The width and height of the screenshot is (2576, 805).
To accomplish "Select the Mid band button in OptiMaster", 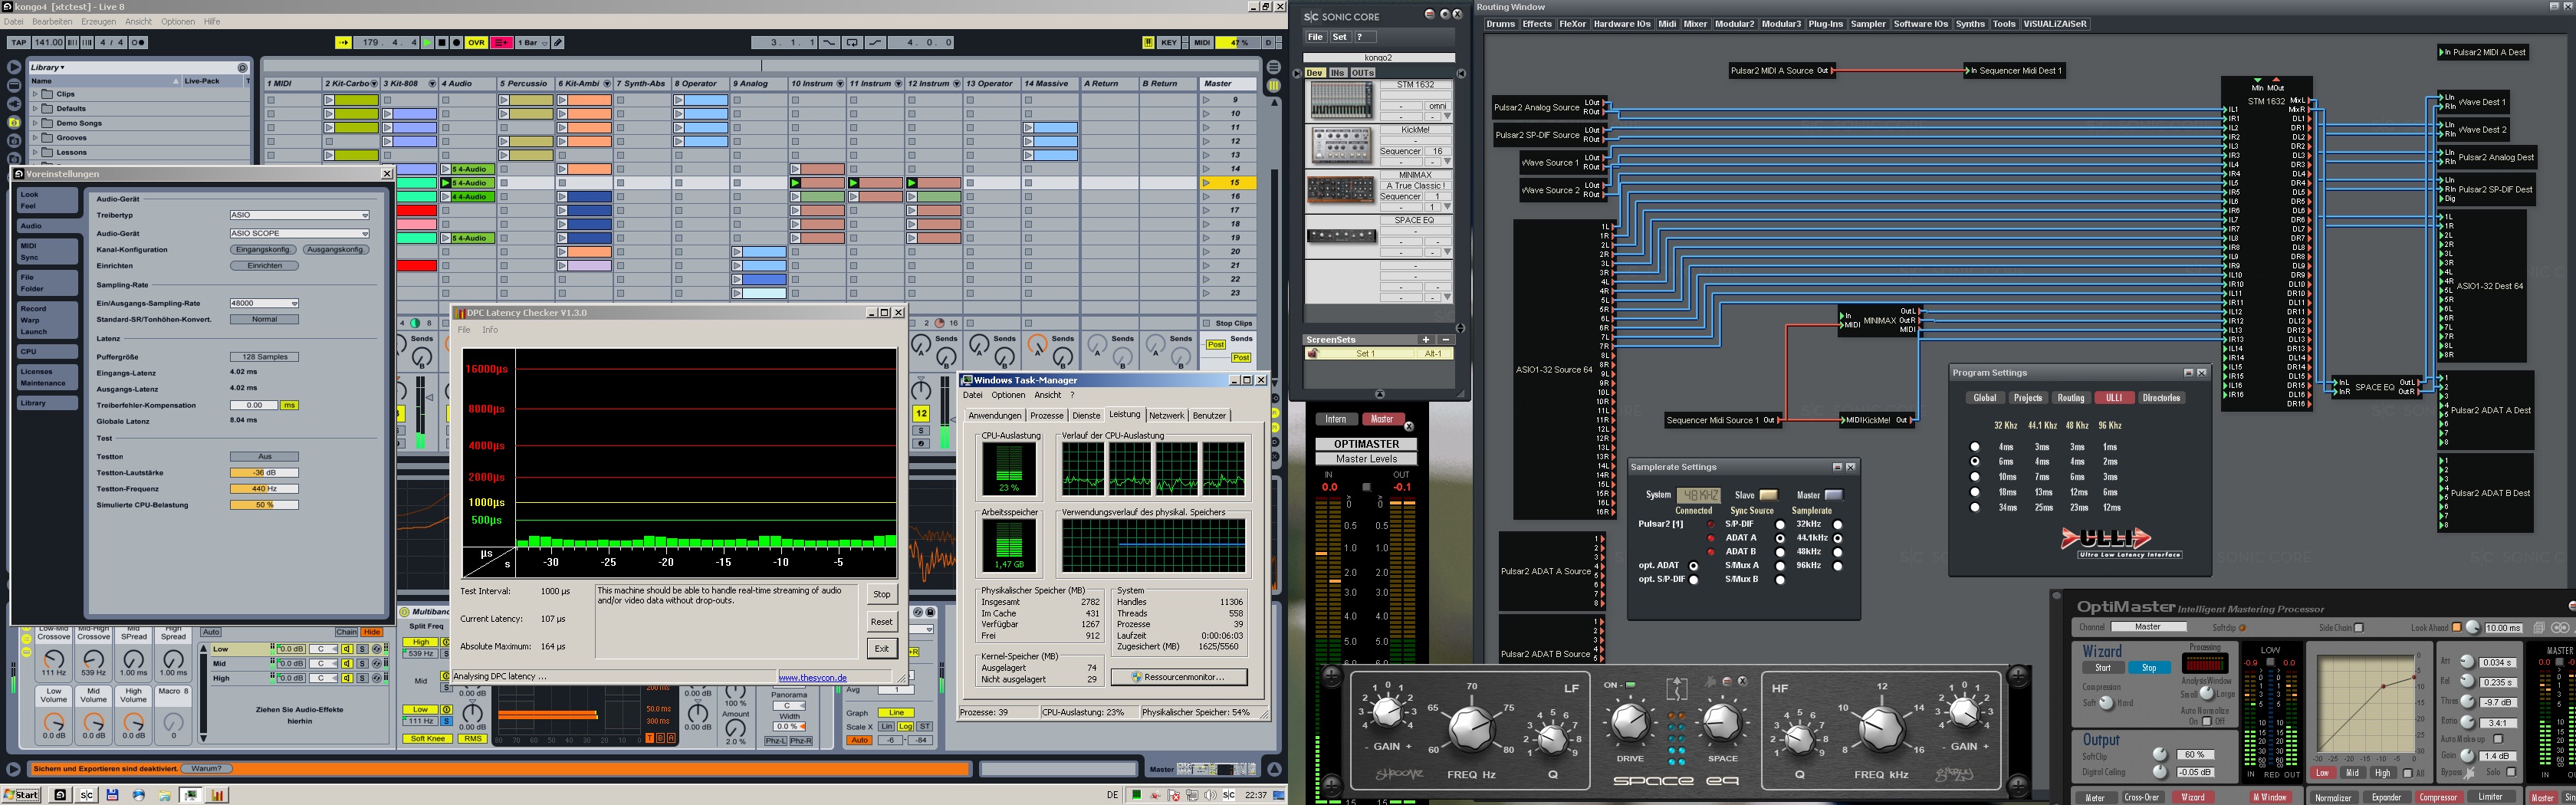I will click(2352, 773).
